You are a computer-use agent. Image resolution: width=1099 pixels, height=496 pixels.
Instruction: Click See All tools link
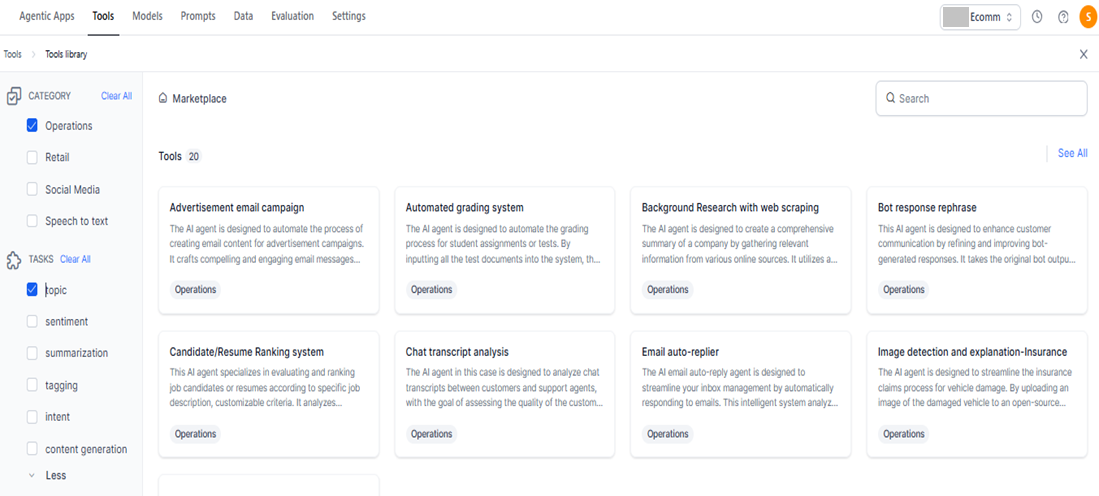1072,153
